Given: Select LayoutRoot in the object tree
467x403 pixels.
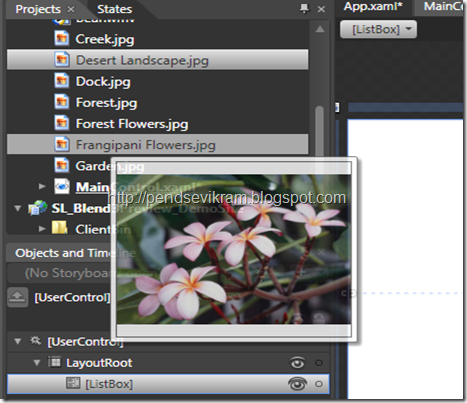Looking at the screenshot, I should [x=99, y=363].
